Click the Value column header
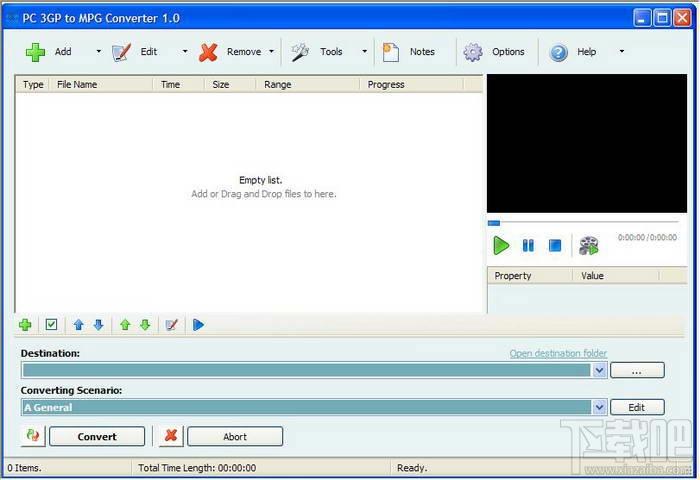 (x=616, y=275)
